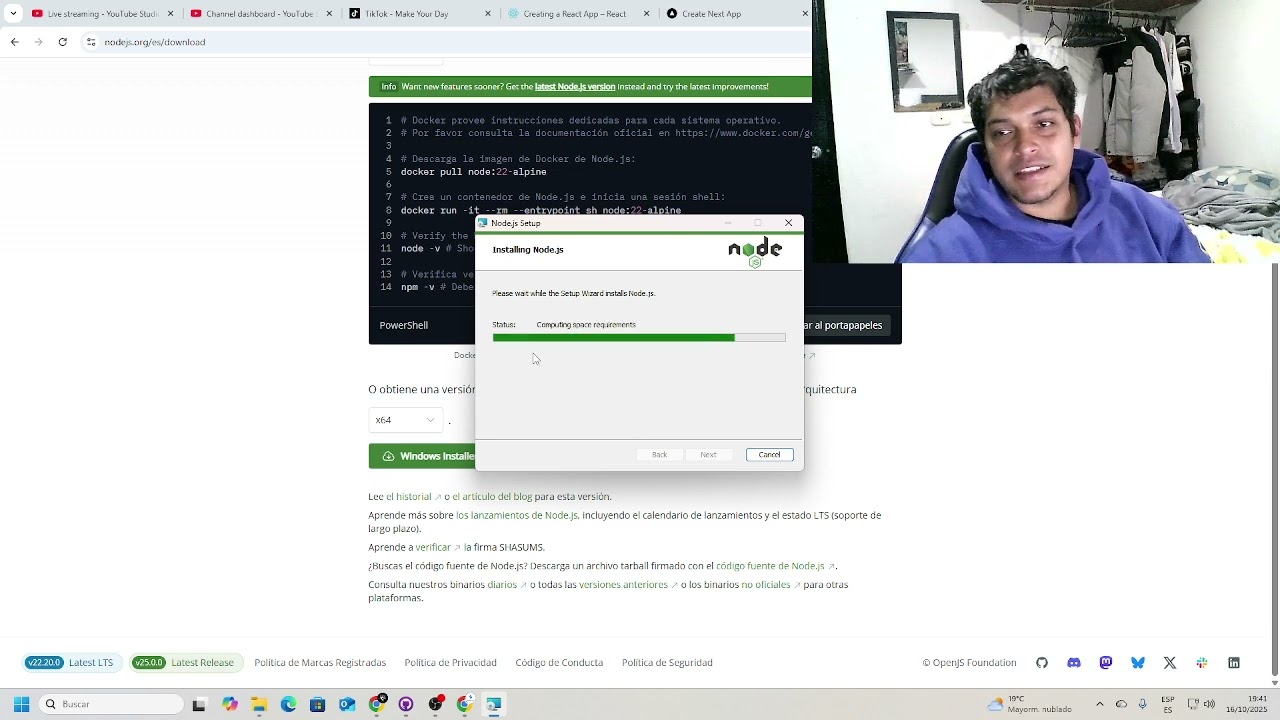1280x720 pixels.
Task: Open el artículo del blog link
Action: pos(491,496)
